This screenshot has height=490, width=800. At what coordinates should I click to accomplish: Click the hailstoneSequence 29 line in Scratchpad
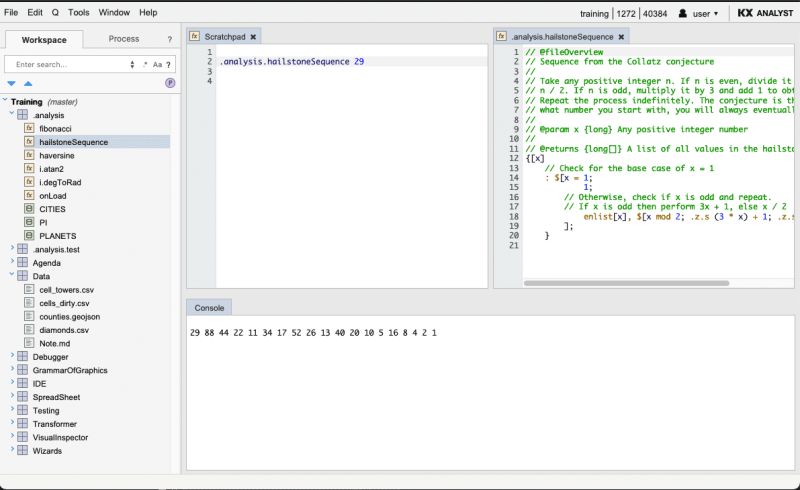point(291,62)
